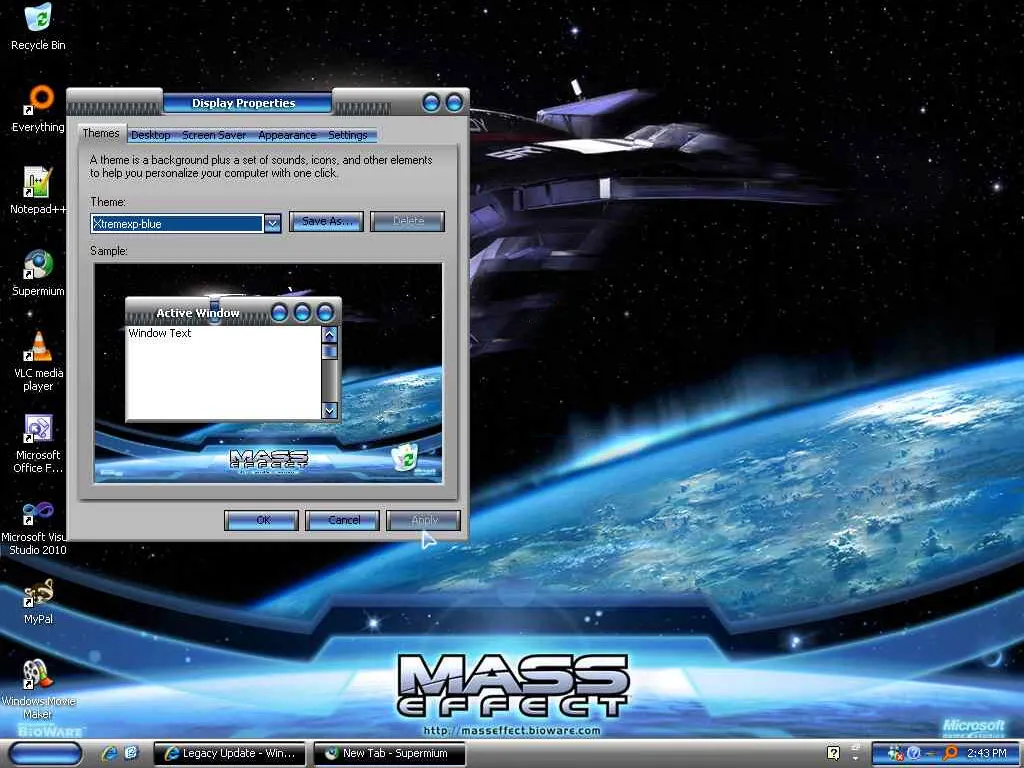Select the Windows Movie Maker desktop icon
1024x768 pixels.
click(38, 689)
